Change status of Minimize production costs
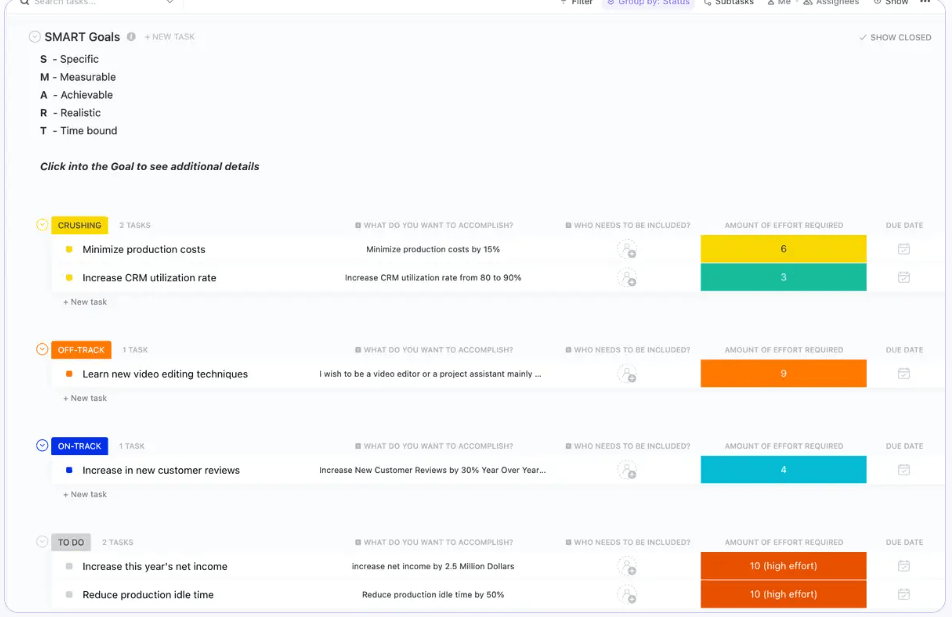The width and height of the screenshot is (952, 617). [x=69, y=249]
